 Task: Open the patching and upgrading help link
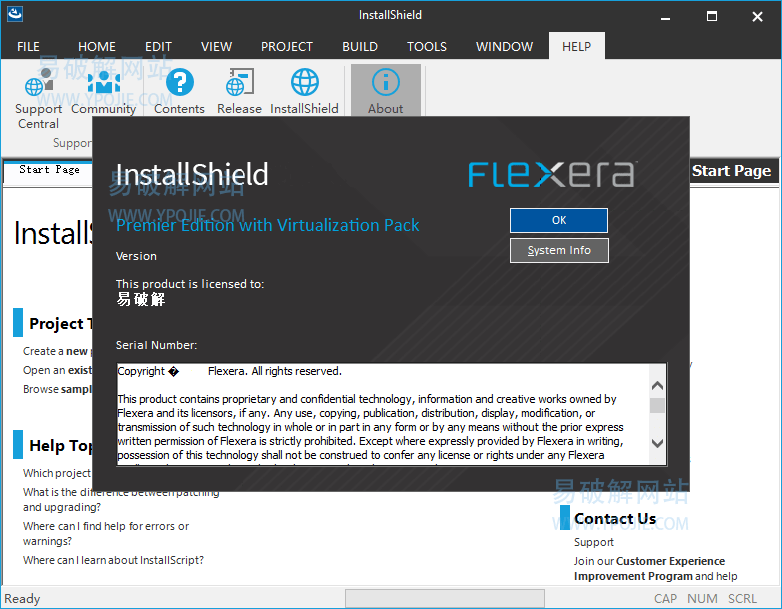(x=121, y=499)
